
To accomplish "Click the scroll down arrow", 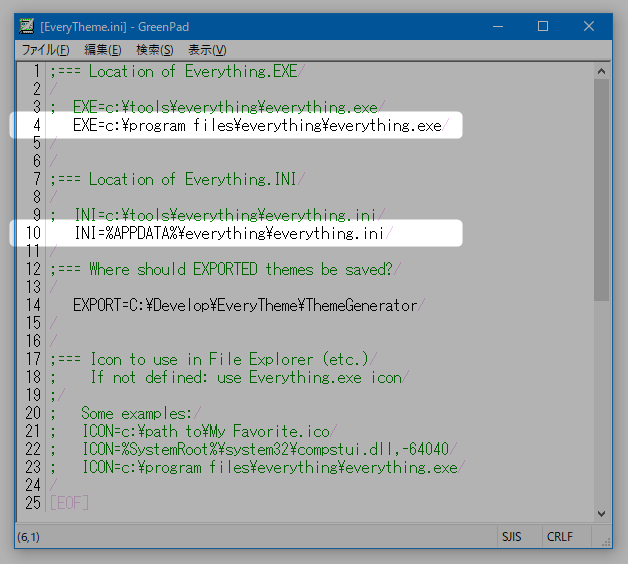I will pyautogui.click(x=601, y=514).
